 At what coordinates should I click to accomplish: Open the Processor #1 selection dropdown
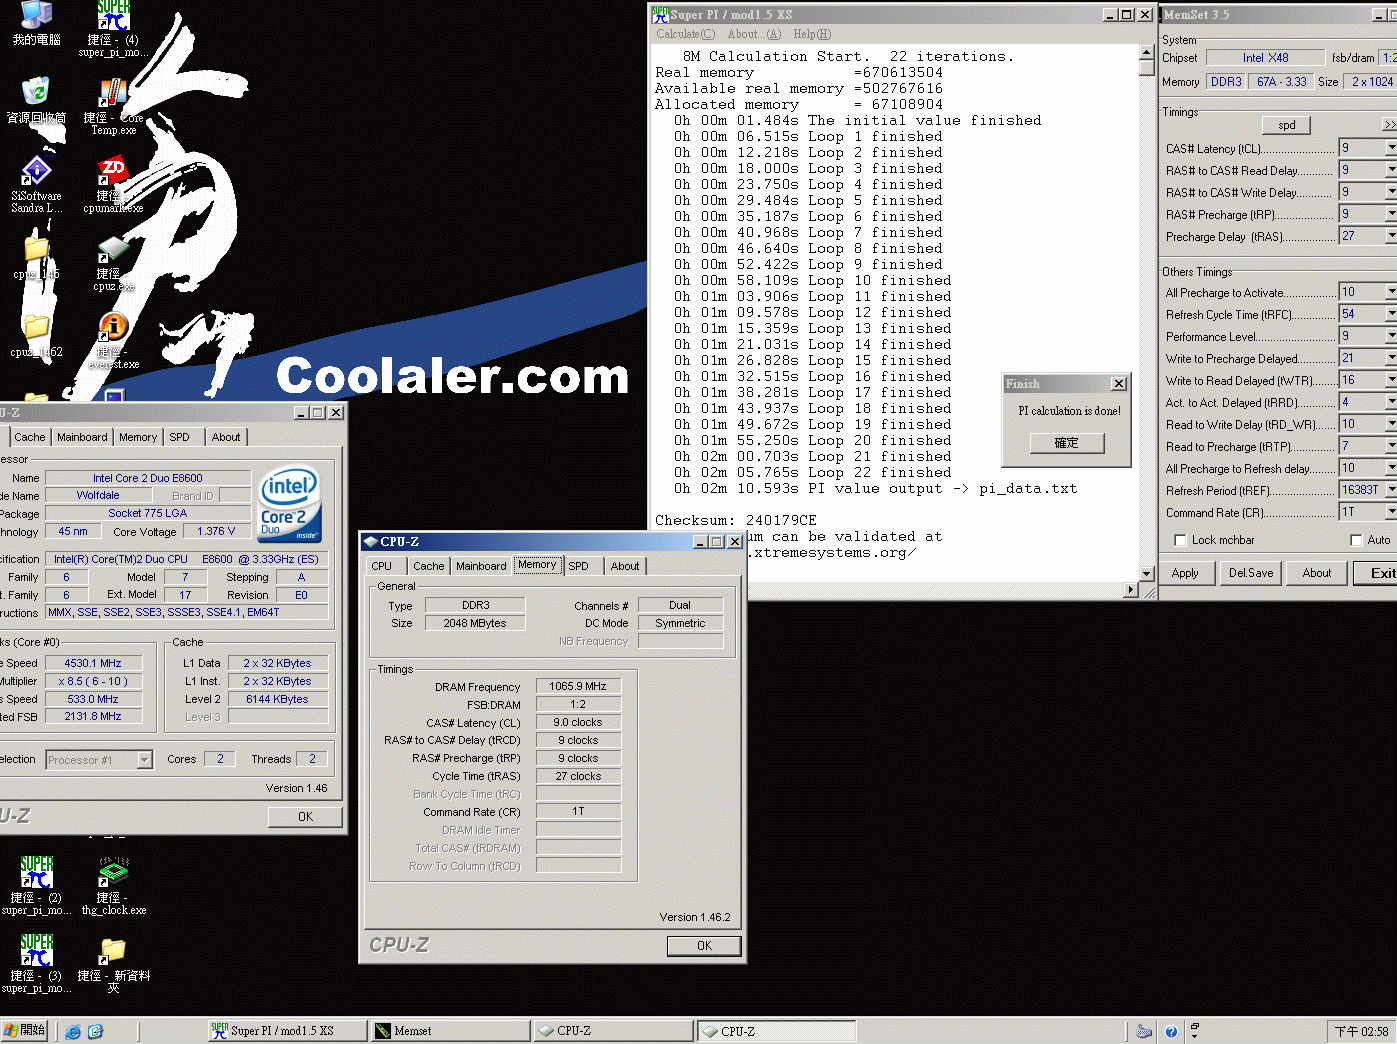click(144, 760)
